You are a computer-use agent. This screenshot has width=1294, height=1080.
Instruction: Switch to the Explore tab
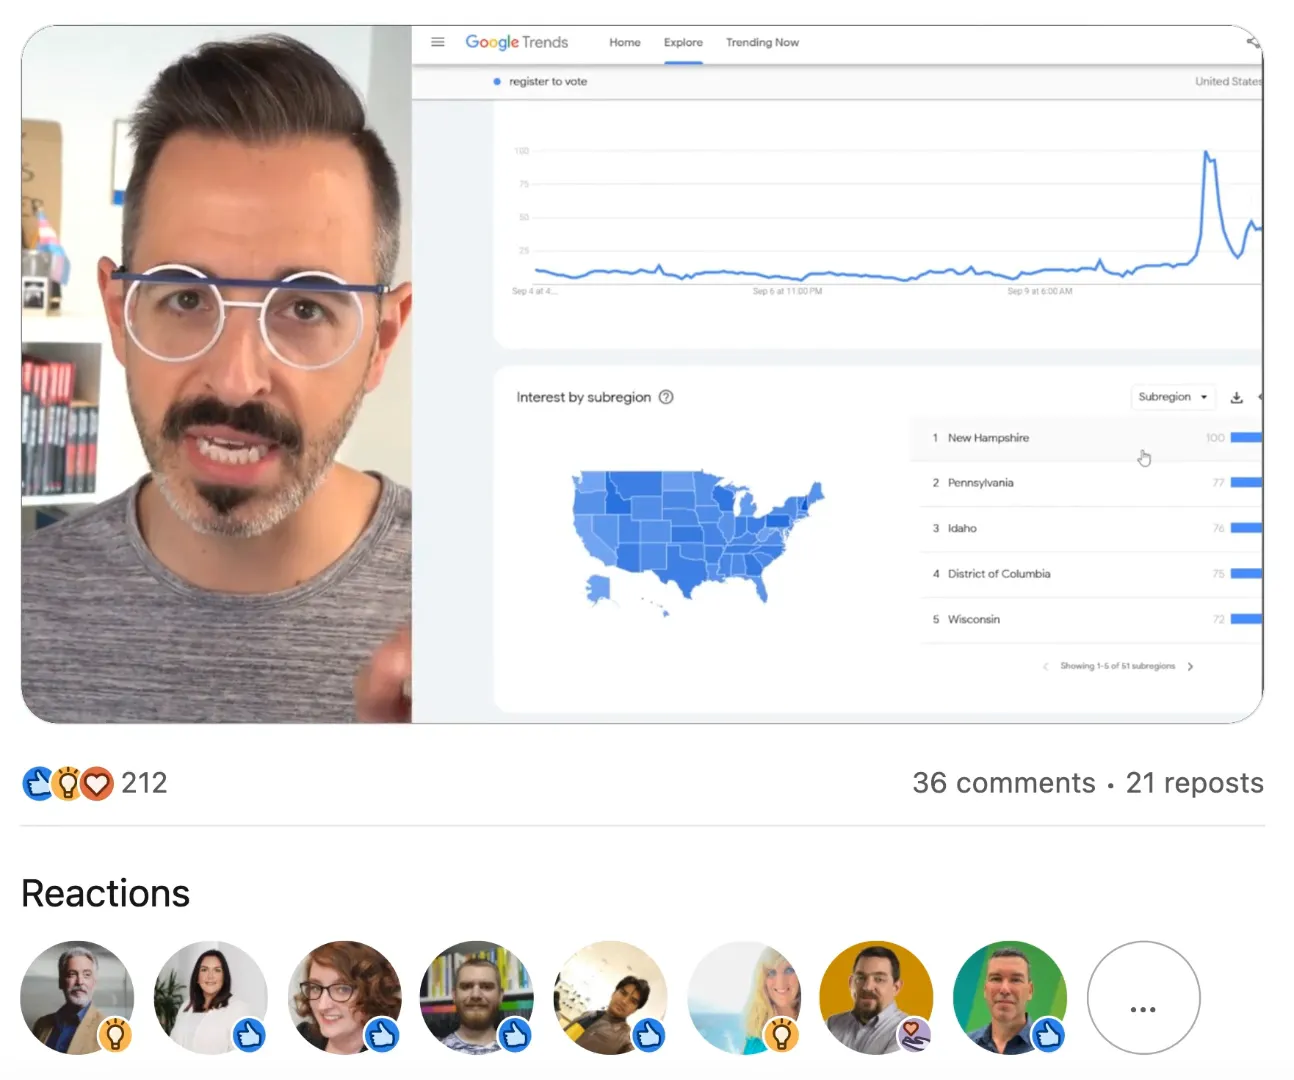click(683, 42)
